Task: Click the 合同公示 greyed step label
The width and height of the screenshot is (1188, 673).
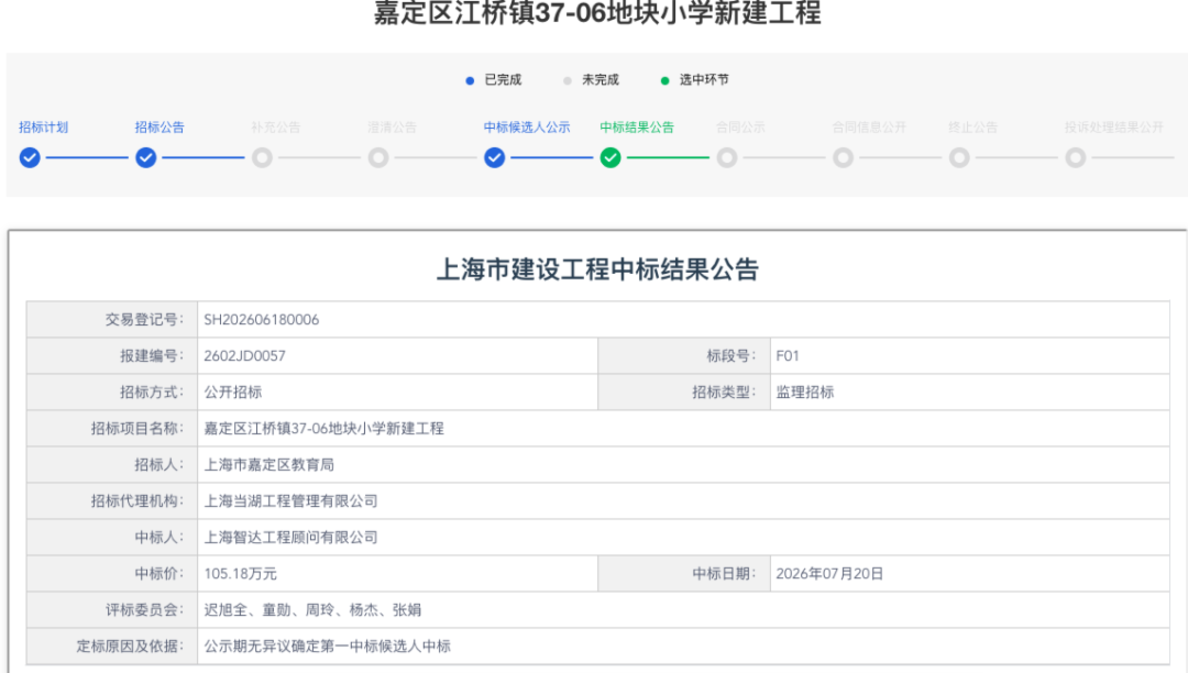Action: (x=741, y=127)
